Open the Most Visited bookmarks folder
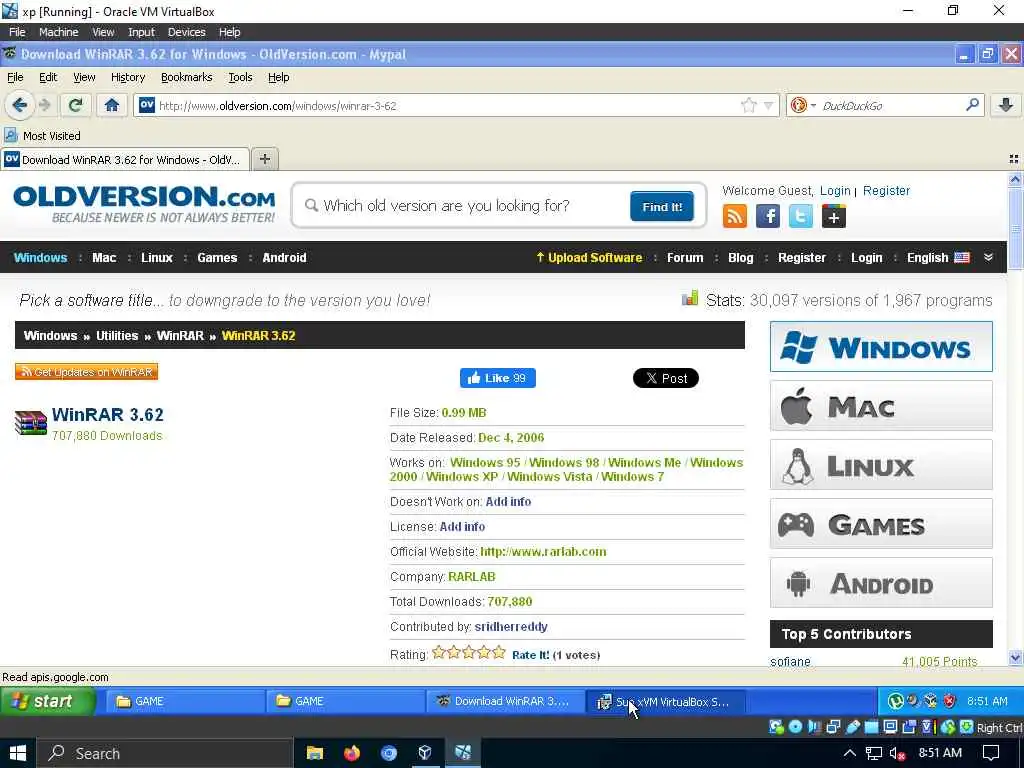Viewport: 1024px width, 768px height. pyautogui.click(x=42, y=136)
